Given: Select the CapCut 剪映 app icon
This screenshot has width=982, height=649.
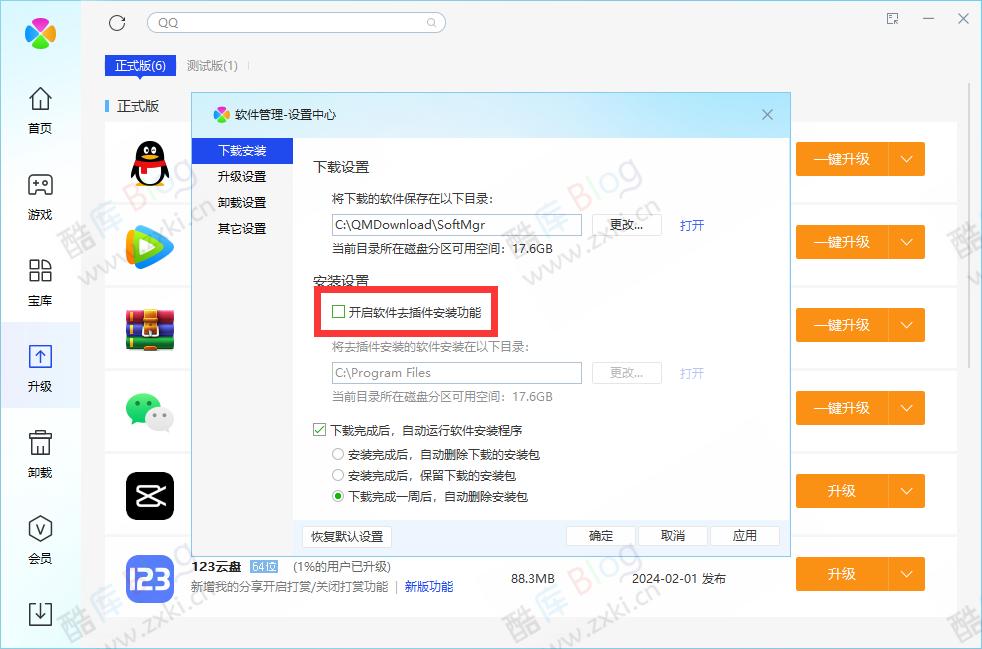Looking at the screenshot, I should pyautogui.click(x=148, y=496).
